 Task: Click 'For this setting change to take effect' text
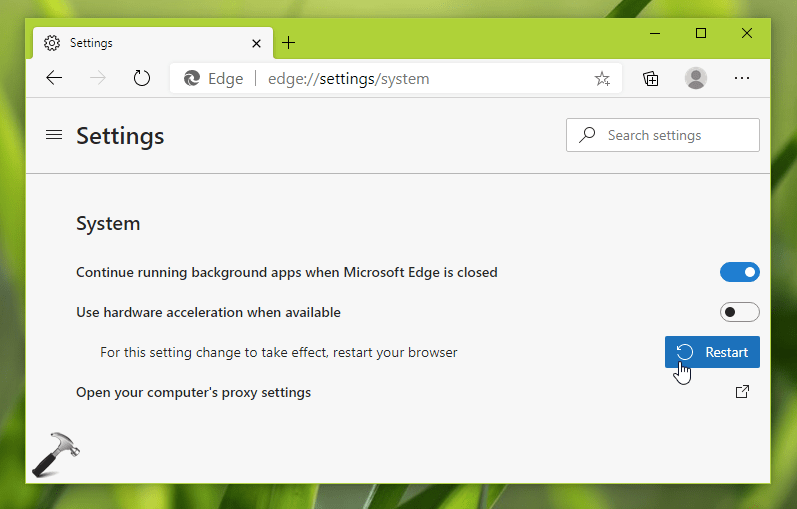click(279, 352)
